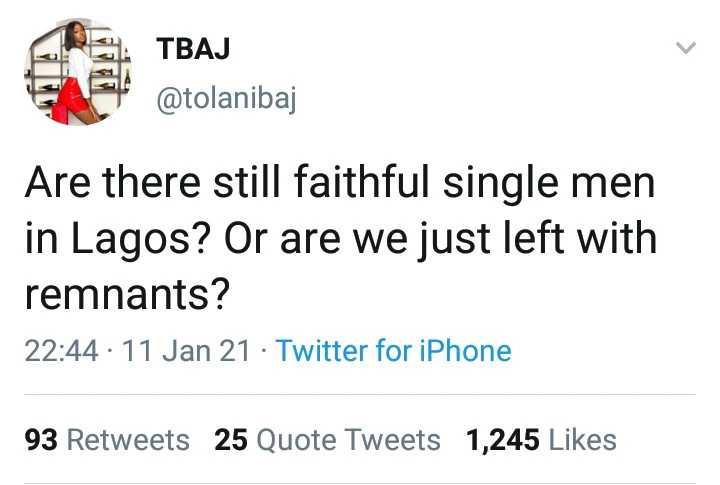Click the word "Lagos?" in the tweet
The image size is (720, 485).
point(131,241)
